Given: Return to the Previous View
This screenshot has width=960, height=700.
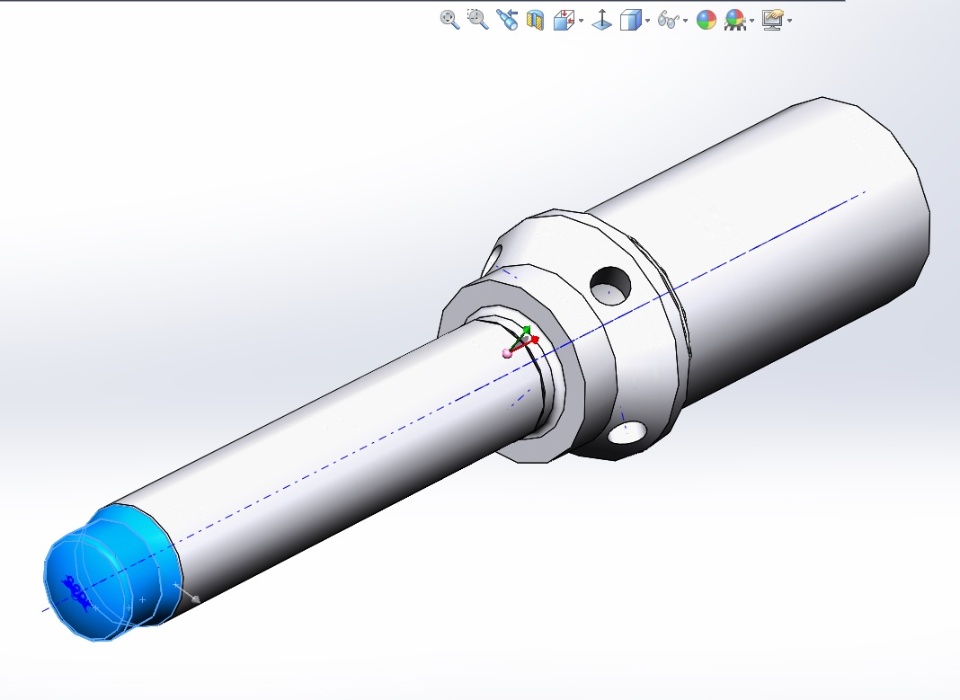Looking at the screenshot, I should (x=507, y=20).
